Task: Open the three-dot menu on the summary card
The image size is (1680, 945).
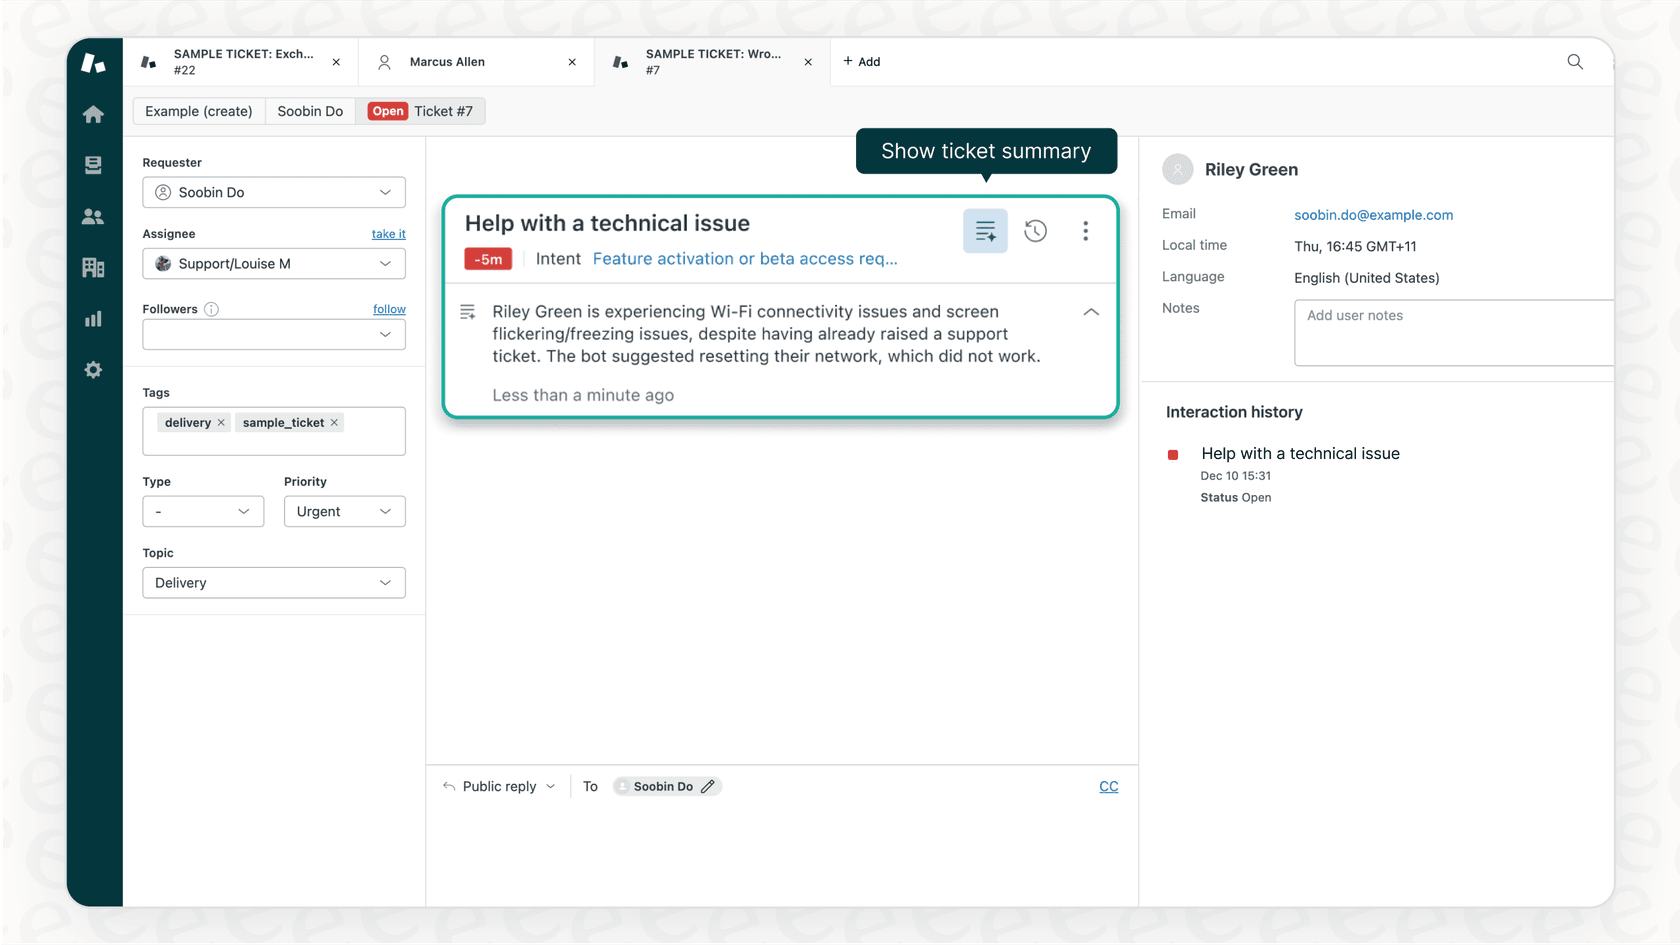Action: pyautogui.click(x=1085, y=230)
